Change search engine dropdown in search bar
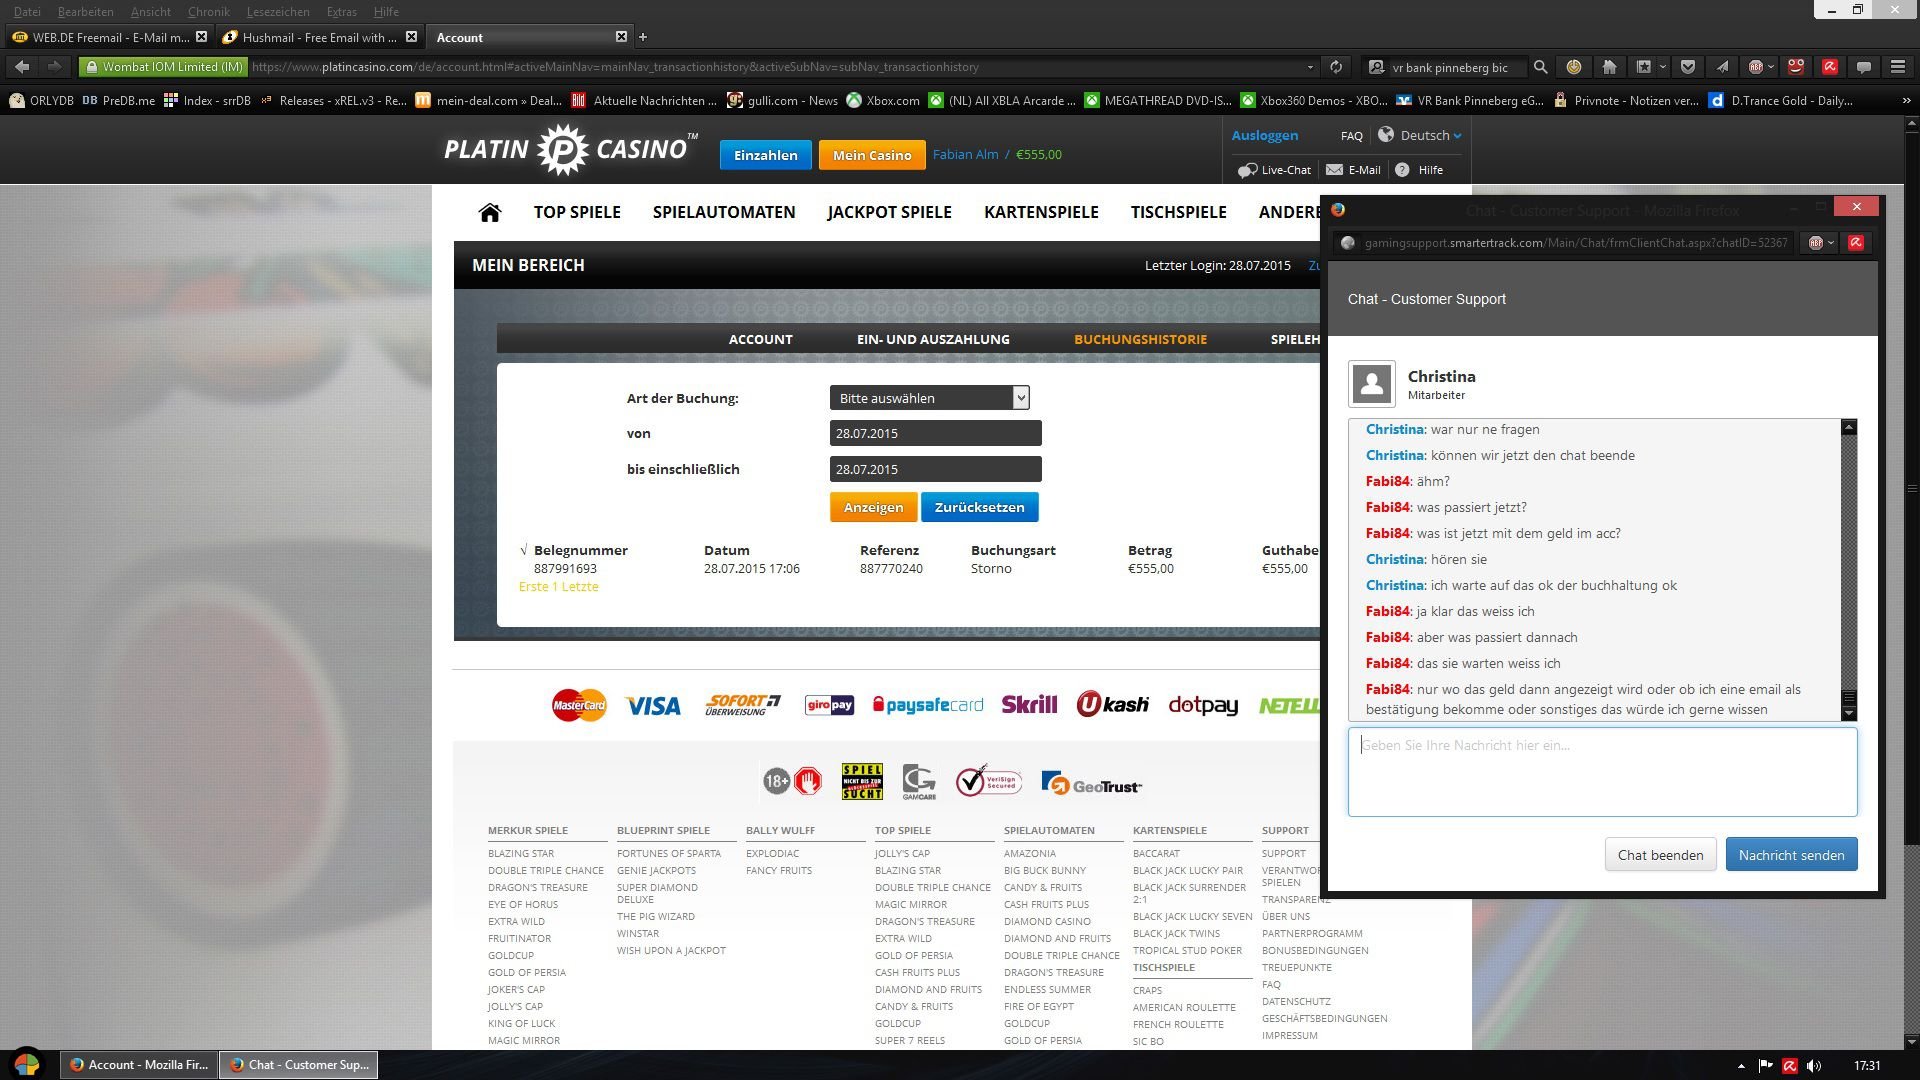Screen dimensions: 1920x1080 tap(1377, 67)
